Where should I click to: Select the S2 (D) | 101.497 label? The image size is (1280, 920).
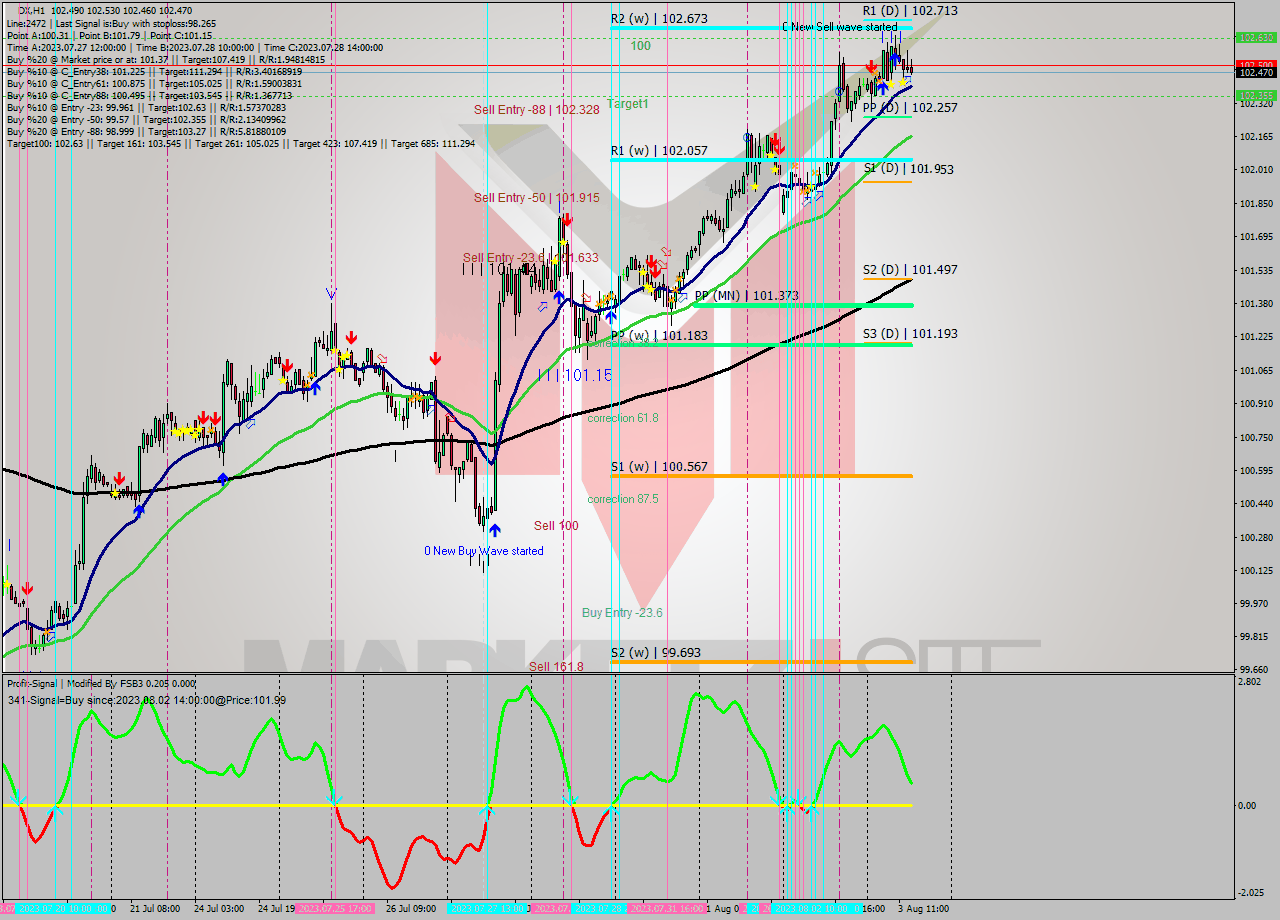909,270
